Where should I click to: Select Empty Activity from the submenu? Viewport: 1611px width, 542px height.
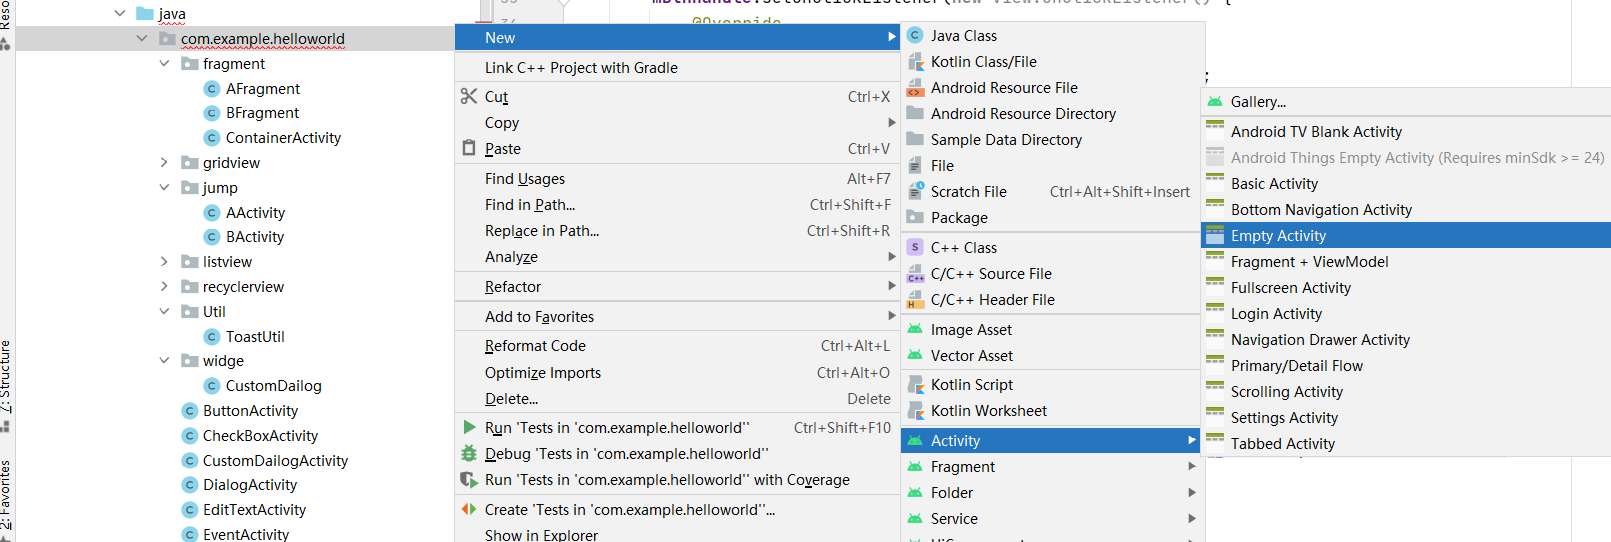[1278, 236]
